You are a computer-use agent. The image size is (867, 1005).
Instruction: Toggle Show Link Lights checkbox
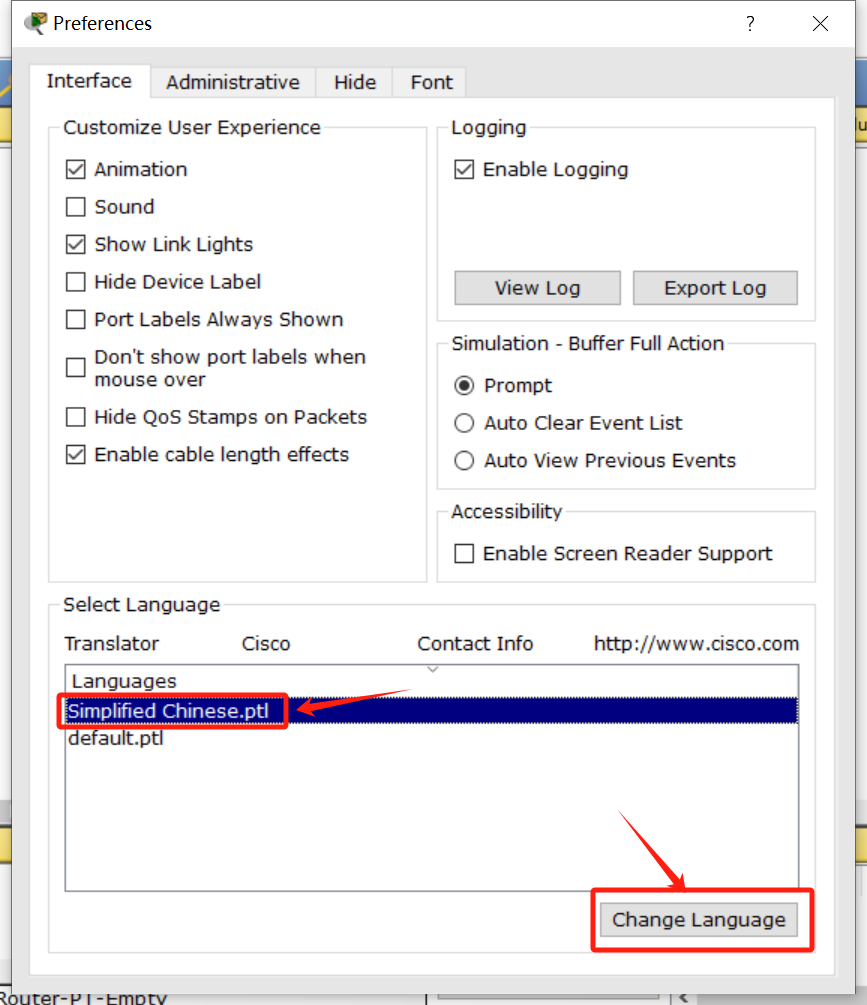[x=76, y=244]
